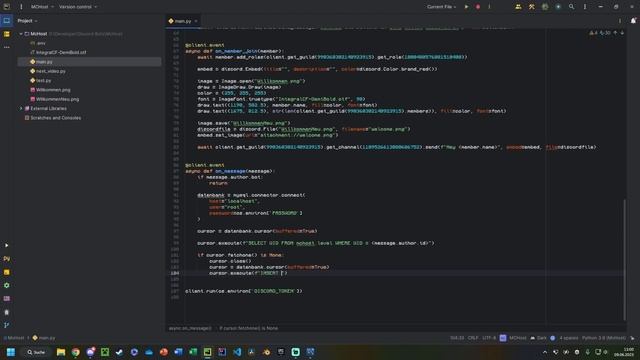Viewport: 640px width, 360px height.
Task: Change UTF-8 file encoding in status bar
Action: [x=489, y=338]
